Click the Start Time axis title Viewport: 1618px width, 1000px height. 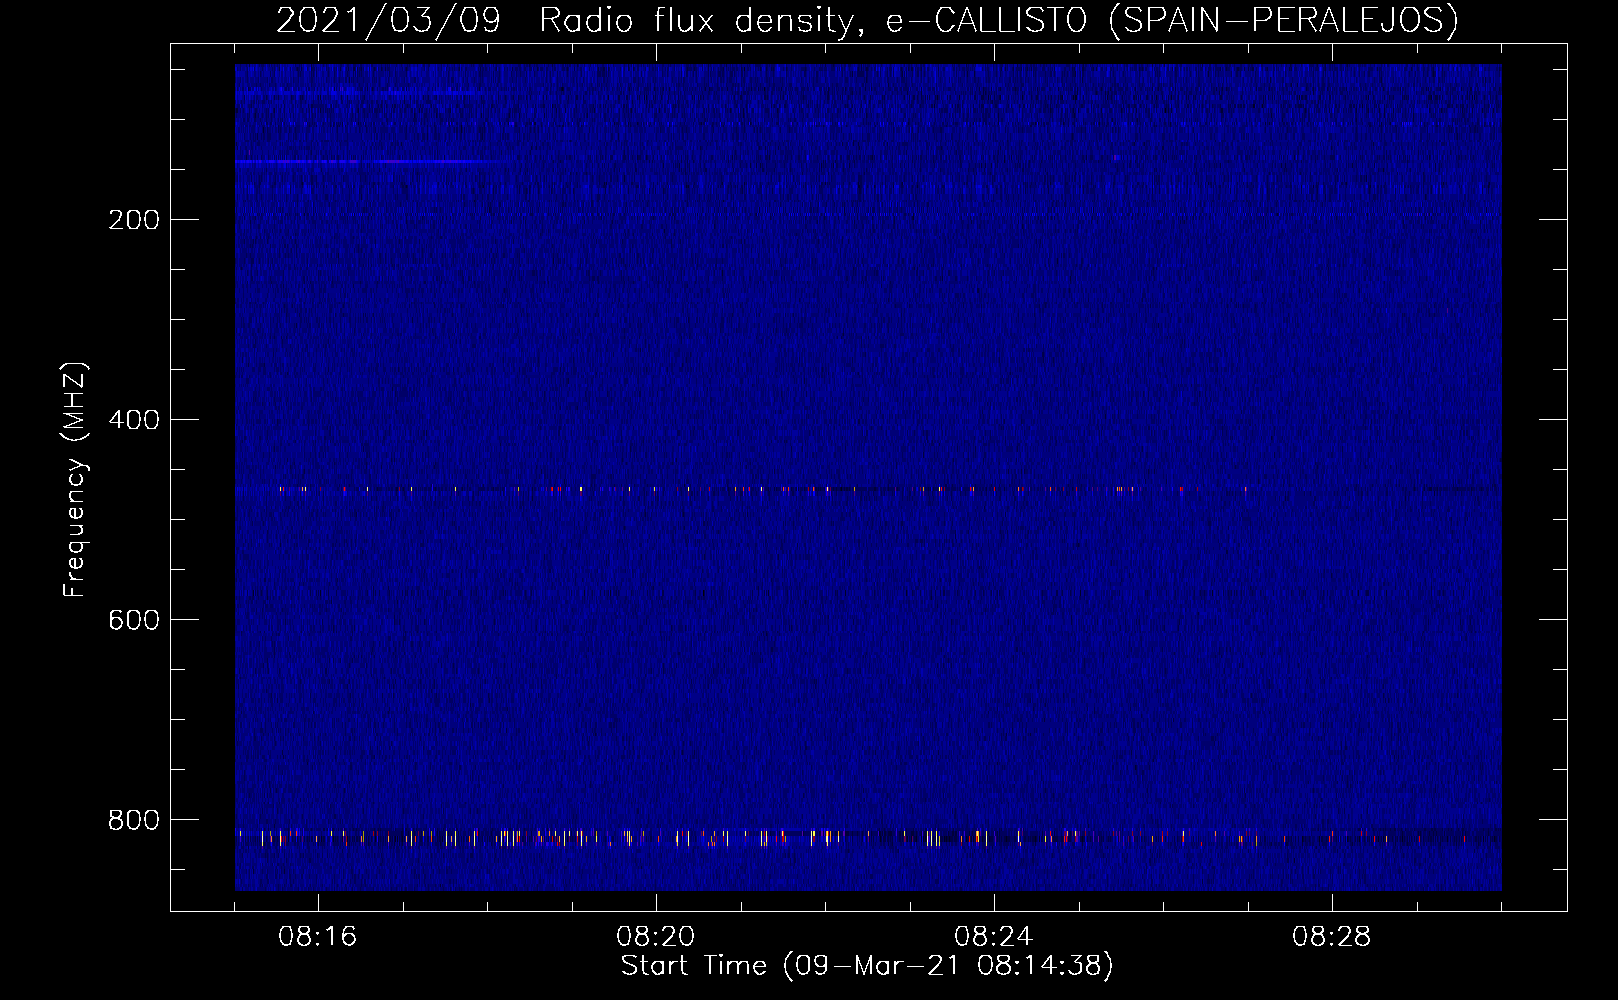click(693, 966)
